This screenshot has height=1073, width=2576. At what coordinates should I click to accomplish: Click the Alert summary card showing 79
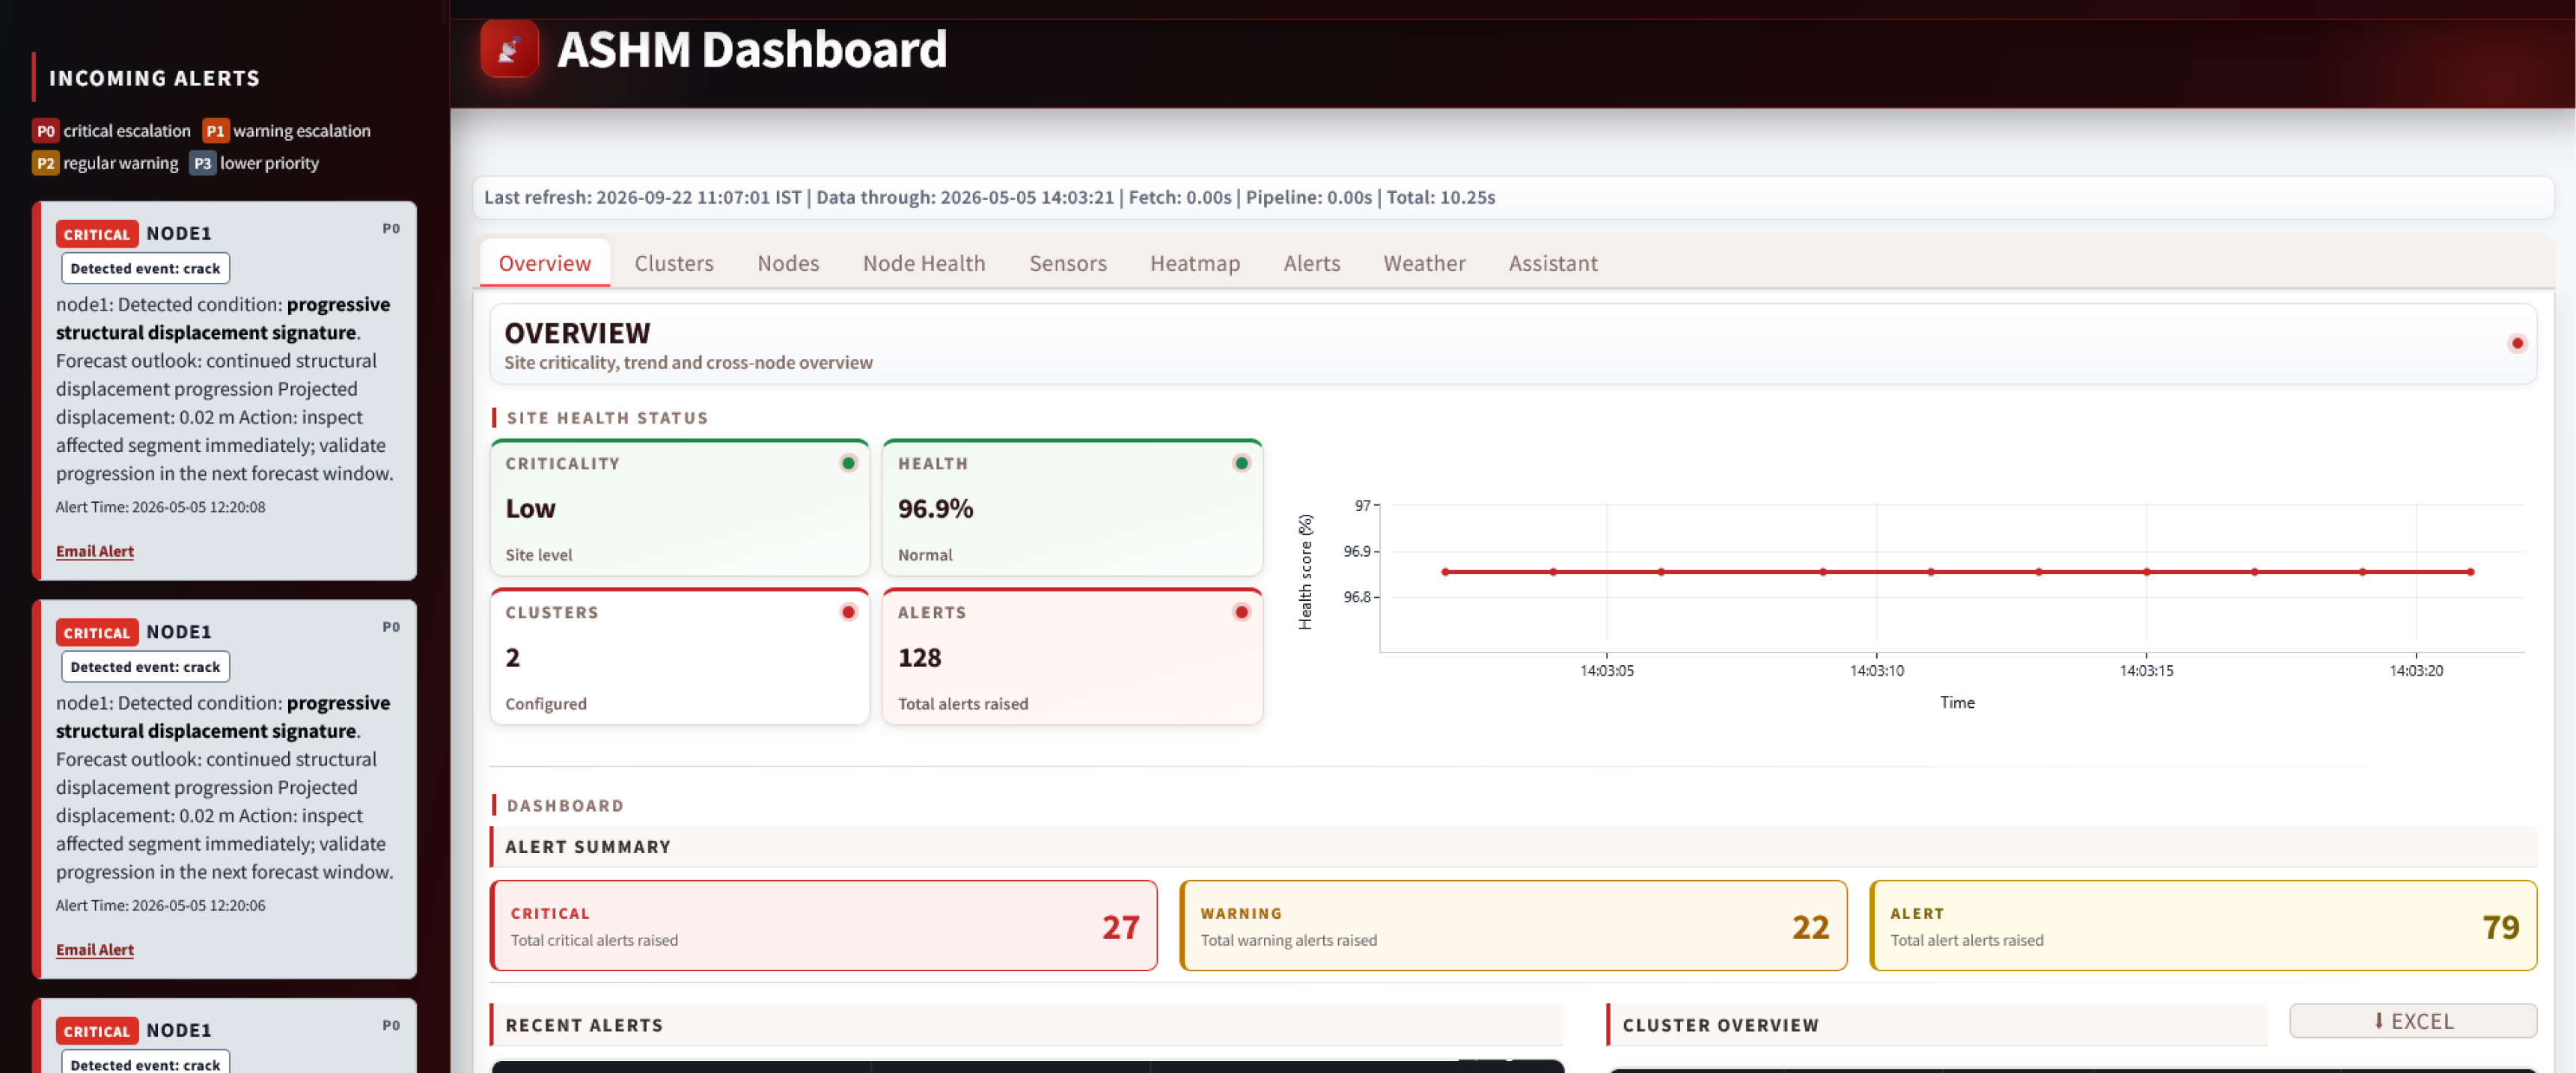2203,925
